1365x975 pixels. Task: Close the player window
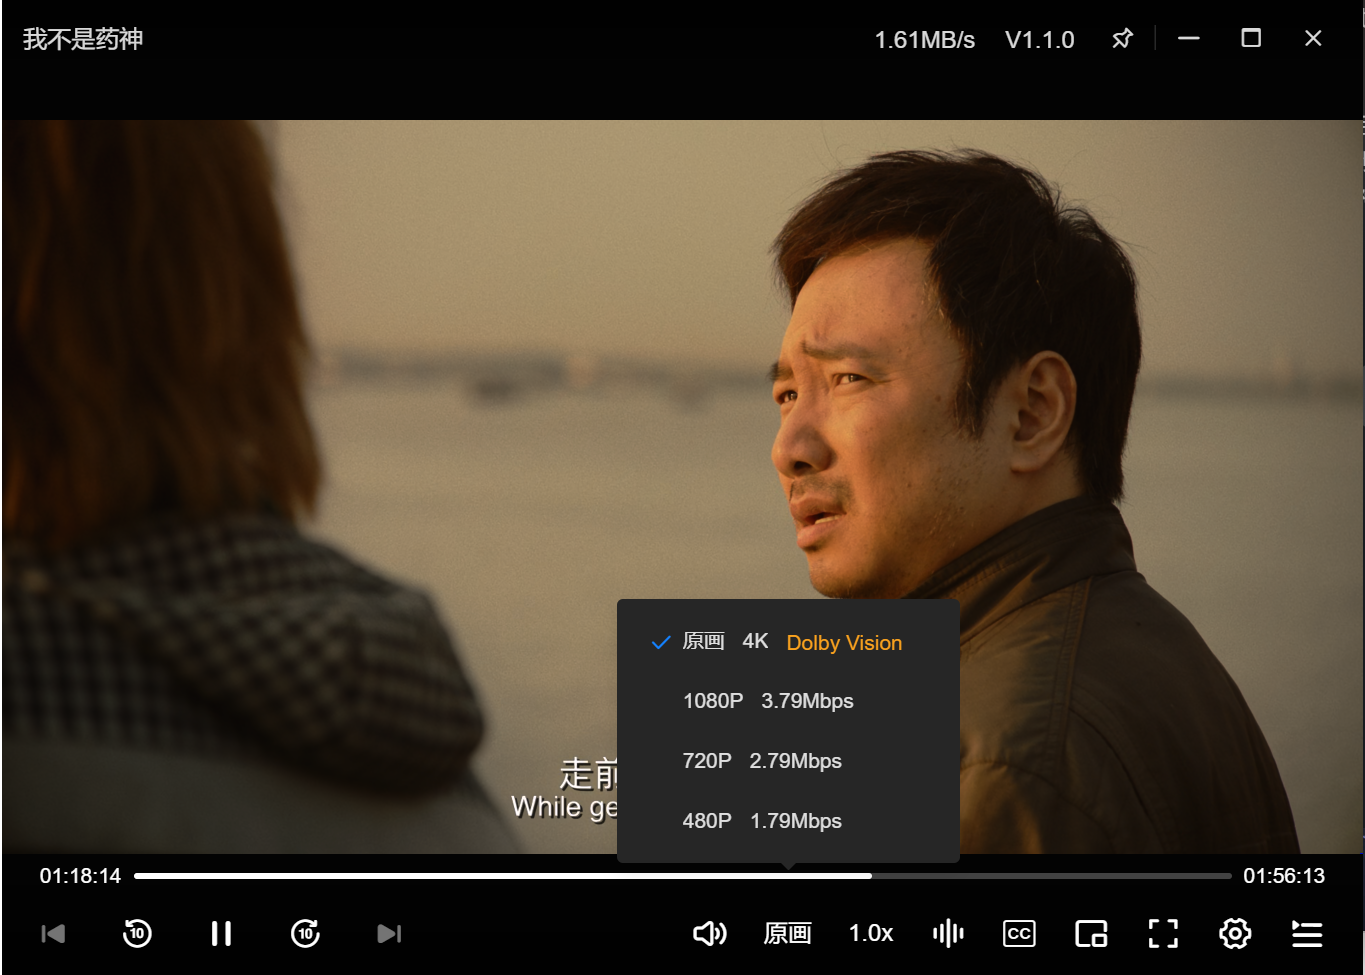1313,38
